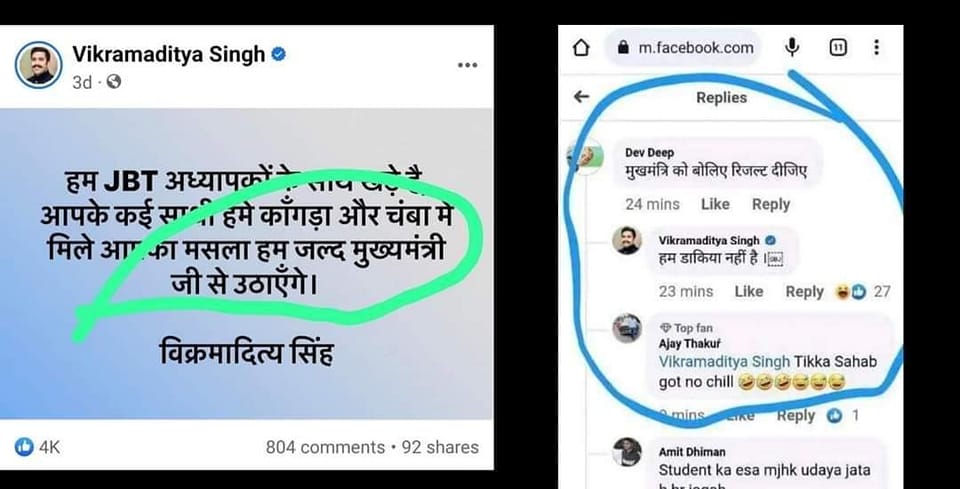
Task: Open Dev Deep's profile picture
Action: (584, 160)
